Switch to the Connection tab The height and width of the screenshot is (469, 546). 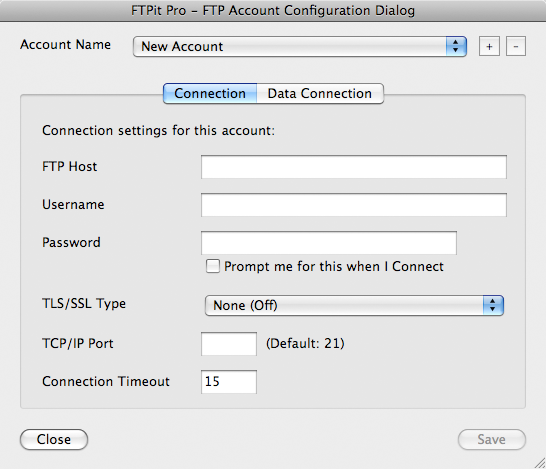(210, 93)
